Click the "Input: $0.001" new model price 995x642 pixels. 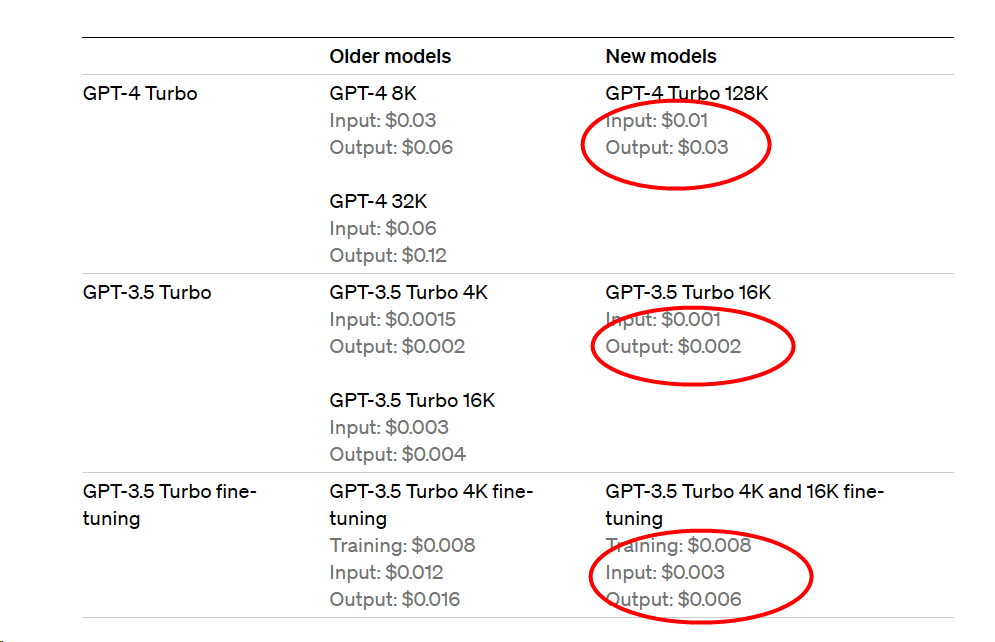(x=663, y=320)
